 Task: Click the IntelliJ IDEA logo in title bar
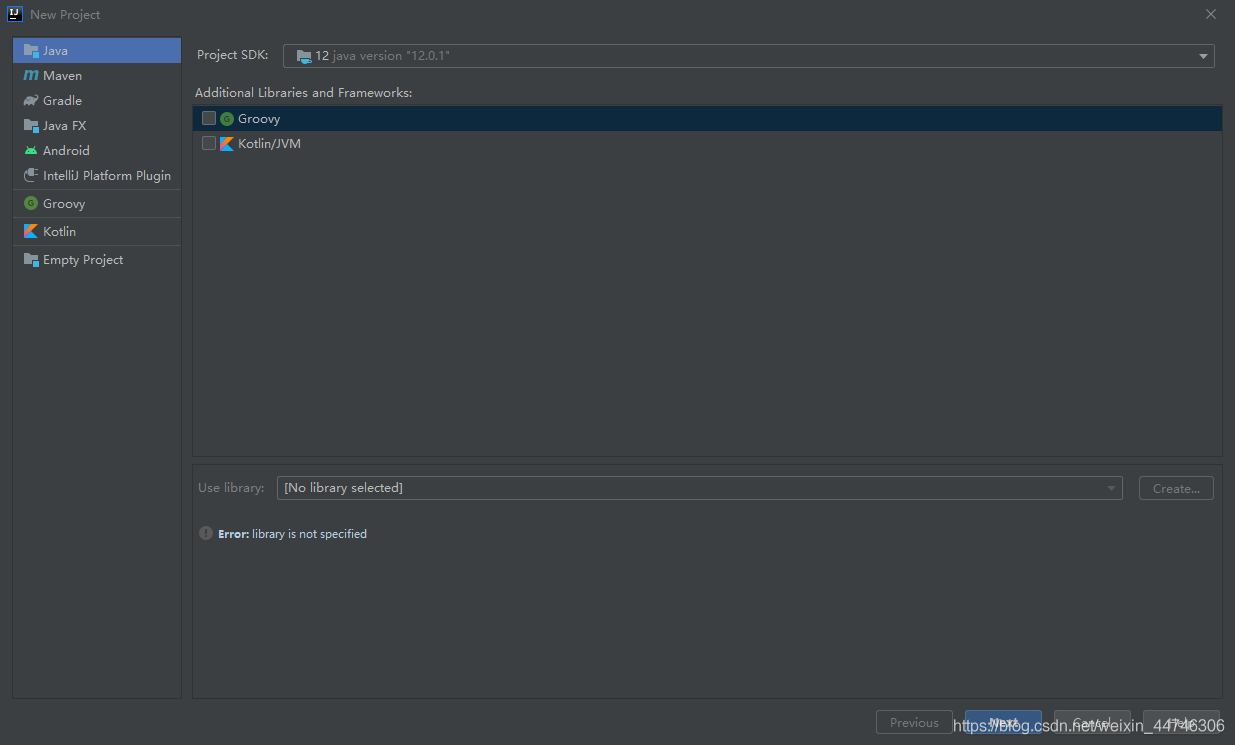(x=15, y=14)
